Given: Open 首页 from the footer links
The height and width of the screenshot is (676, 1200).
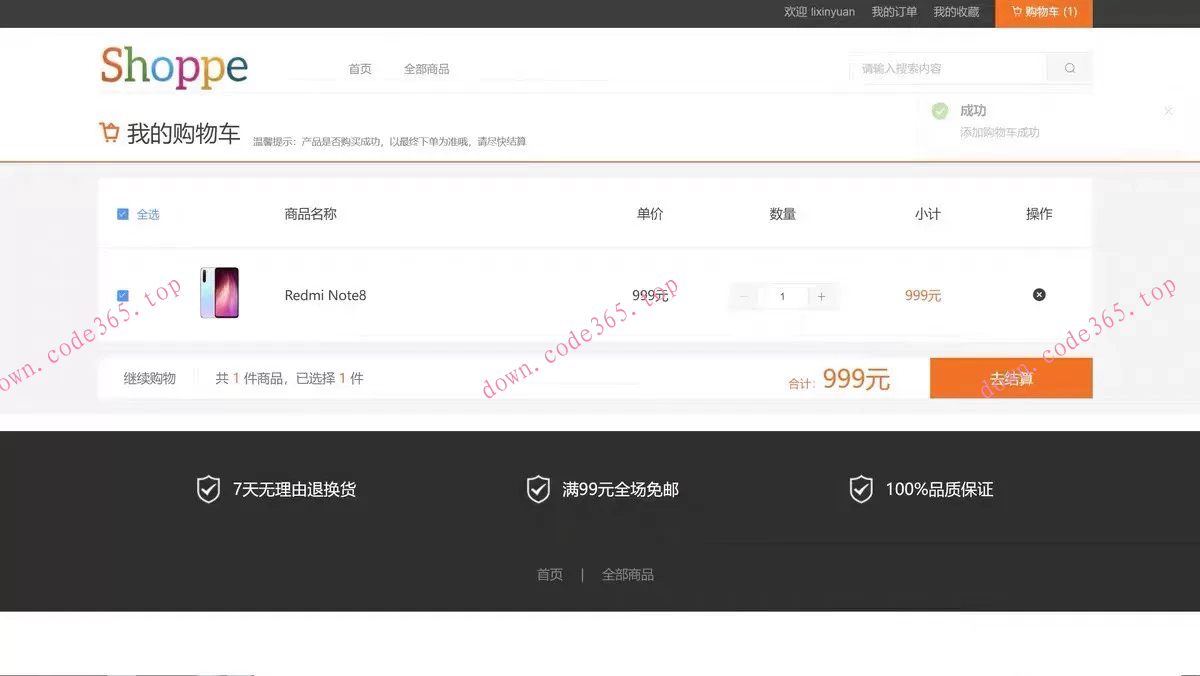Looking at the screenshot, I should (x=549, y=574).
